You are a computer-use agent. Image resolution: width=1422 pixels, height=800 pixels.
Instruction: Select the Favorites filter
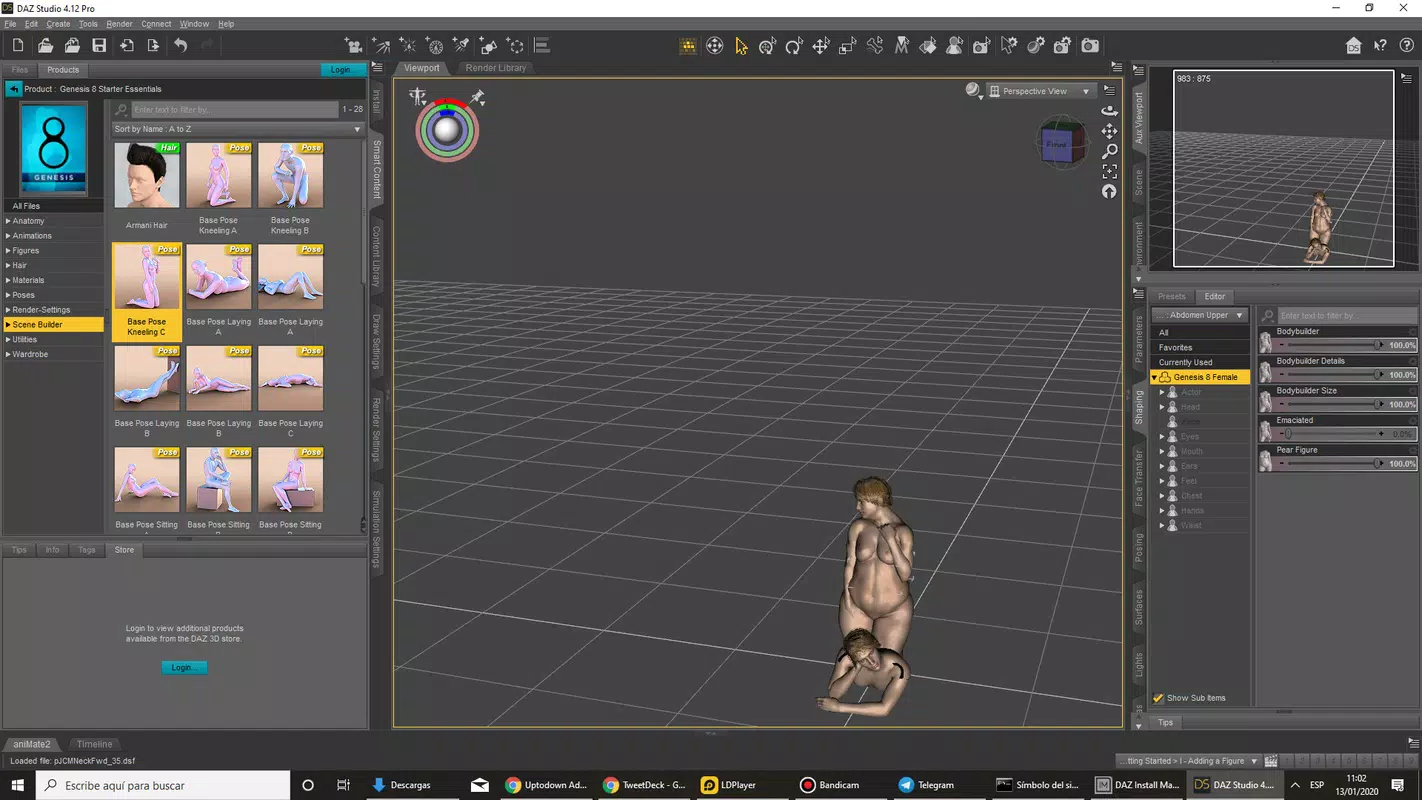coord(1199,347)
